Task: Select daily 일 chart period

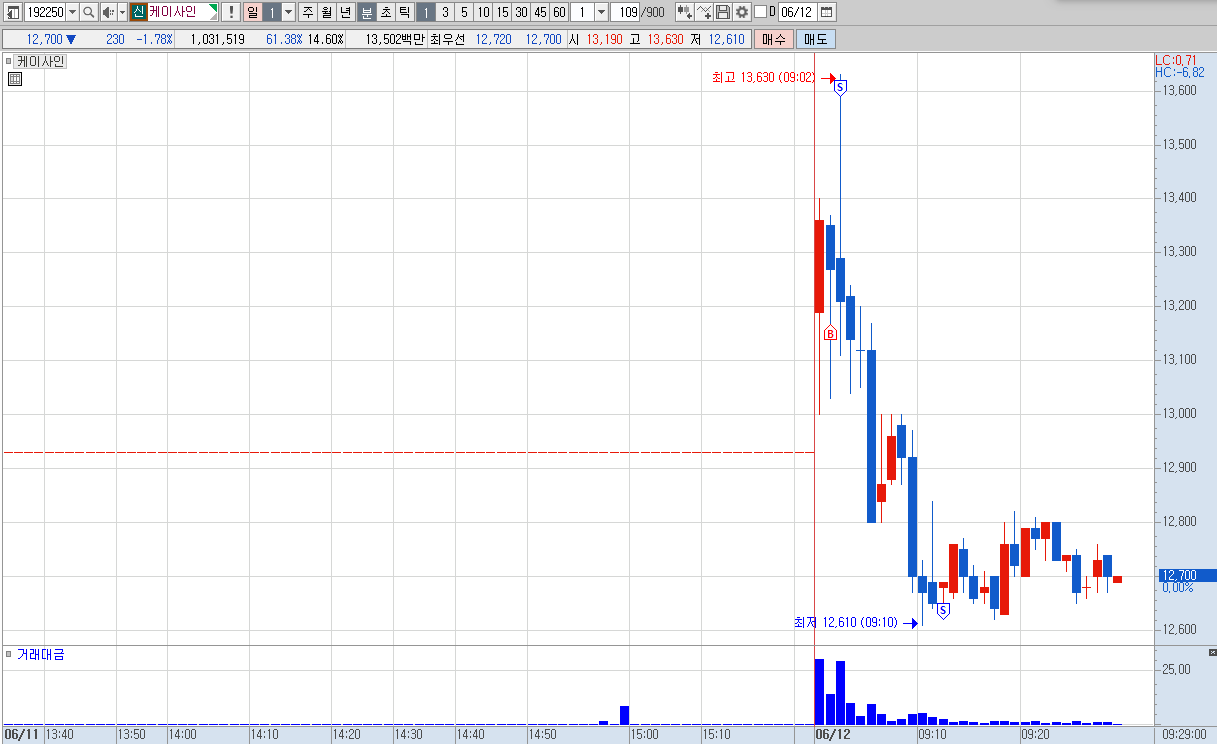Action: [252, 12]
